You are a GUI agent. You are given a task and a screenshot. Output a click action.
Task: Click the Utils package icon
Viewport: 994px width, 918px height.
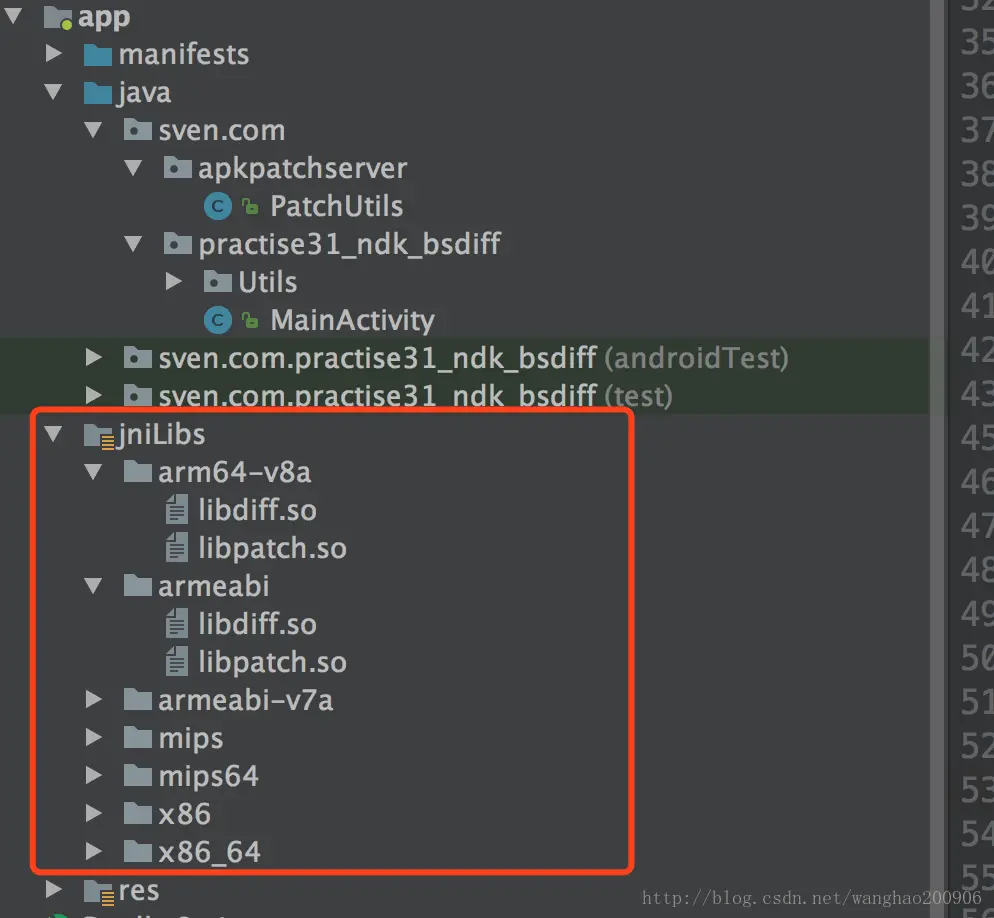tap(217, 281)
